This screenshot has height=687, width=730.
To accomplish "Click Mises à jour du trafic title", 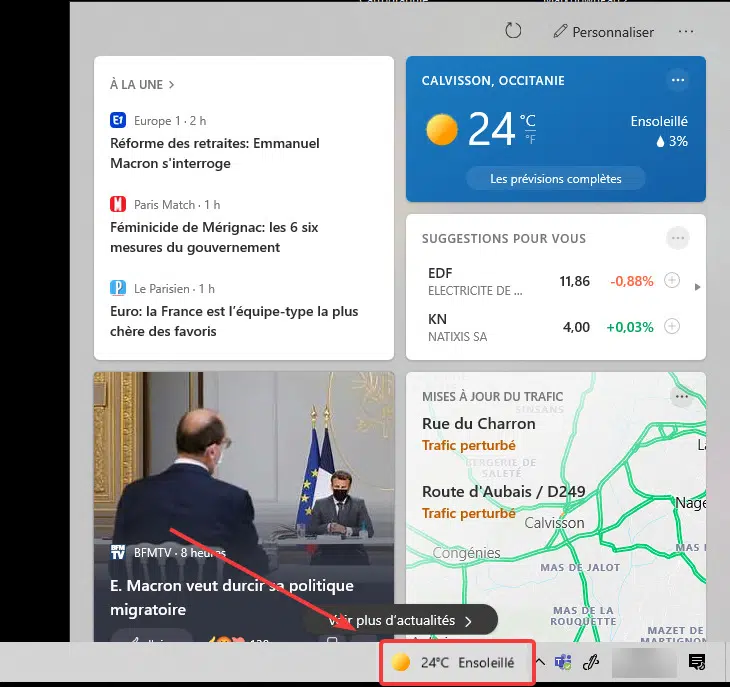I will click(x=492, y=397).
